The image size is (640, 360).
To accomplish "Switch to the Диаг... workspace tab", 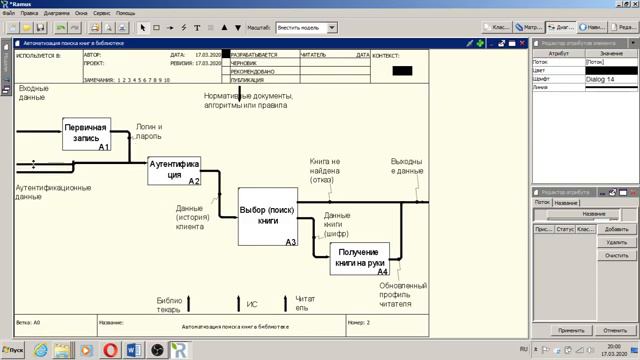I will pos(561,27).
